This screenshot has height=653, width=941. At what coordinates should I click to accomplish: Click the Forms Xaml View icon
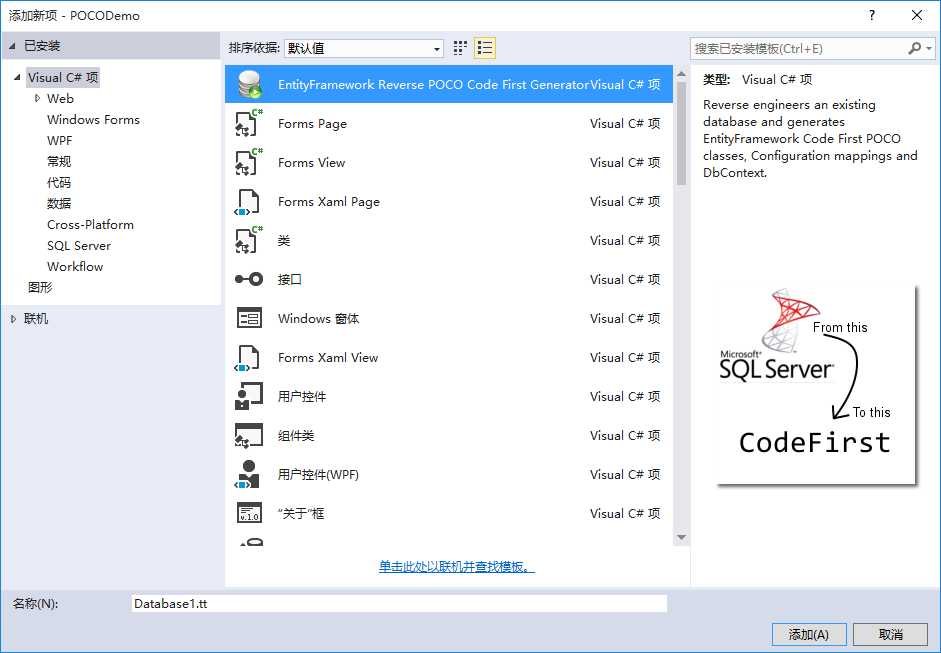(x=247, y=358)
